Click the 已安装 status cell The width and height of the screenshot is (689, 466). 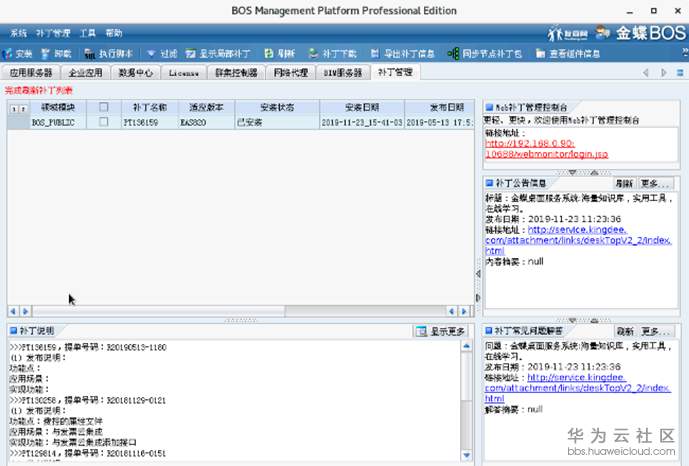click(x=277, y=122)
